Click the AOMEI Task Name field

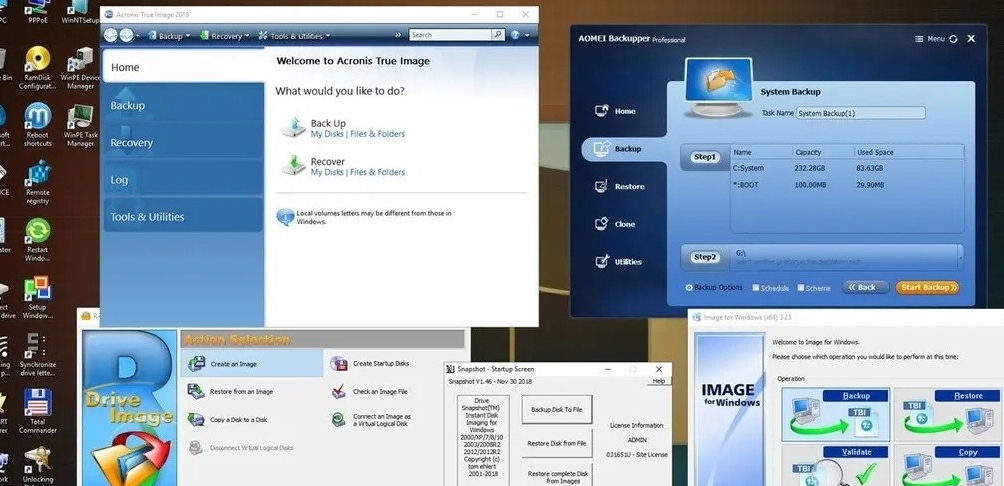click(861, 113)
